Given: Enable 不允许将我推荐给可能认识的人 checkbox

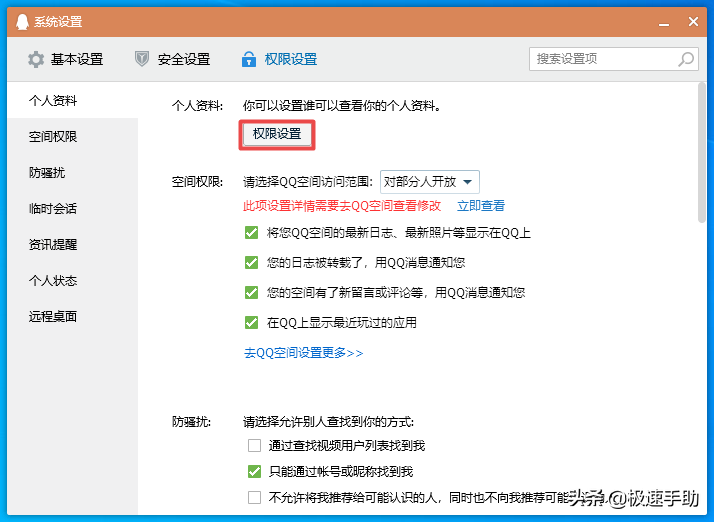Looking at the screenshot, I should 255,497.
